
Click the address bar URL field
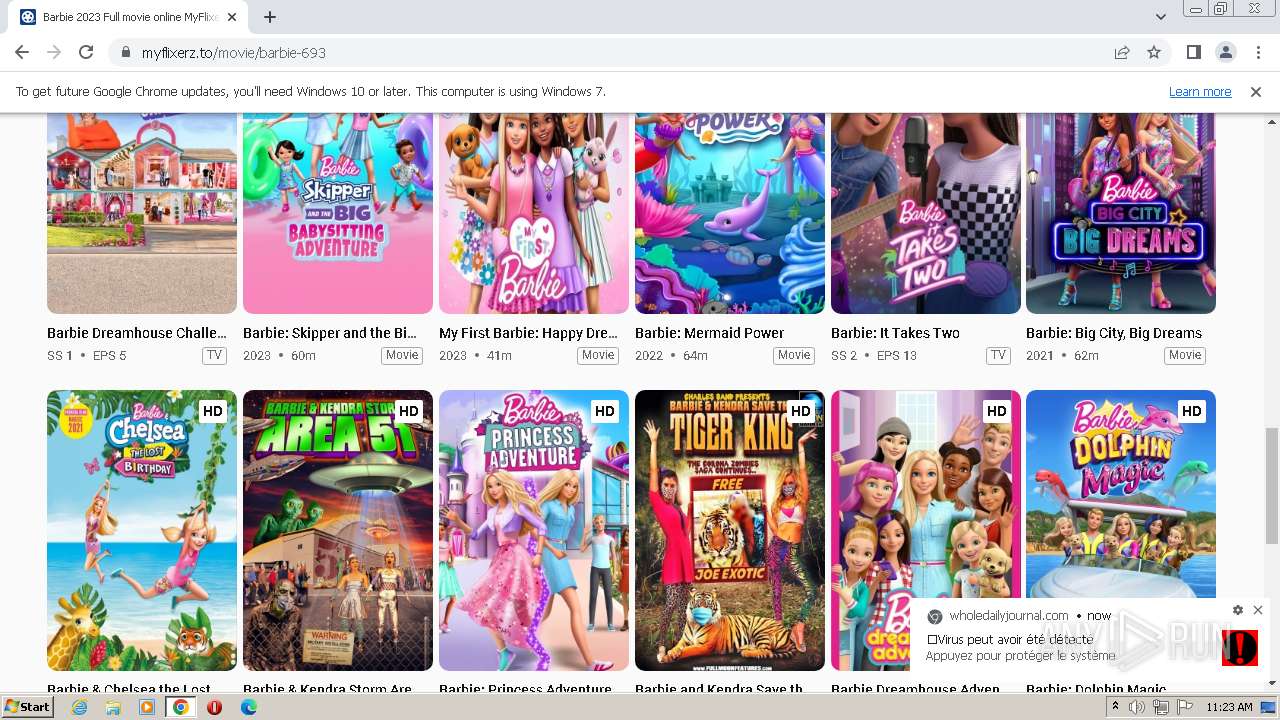pos(610,52)
